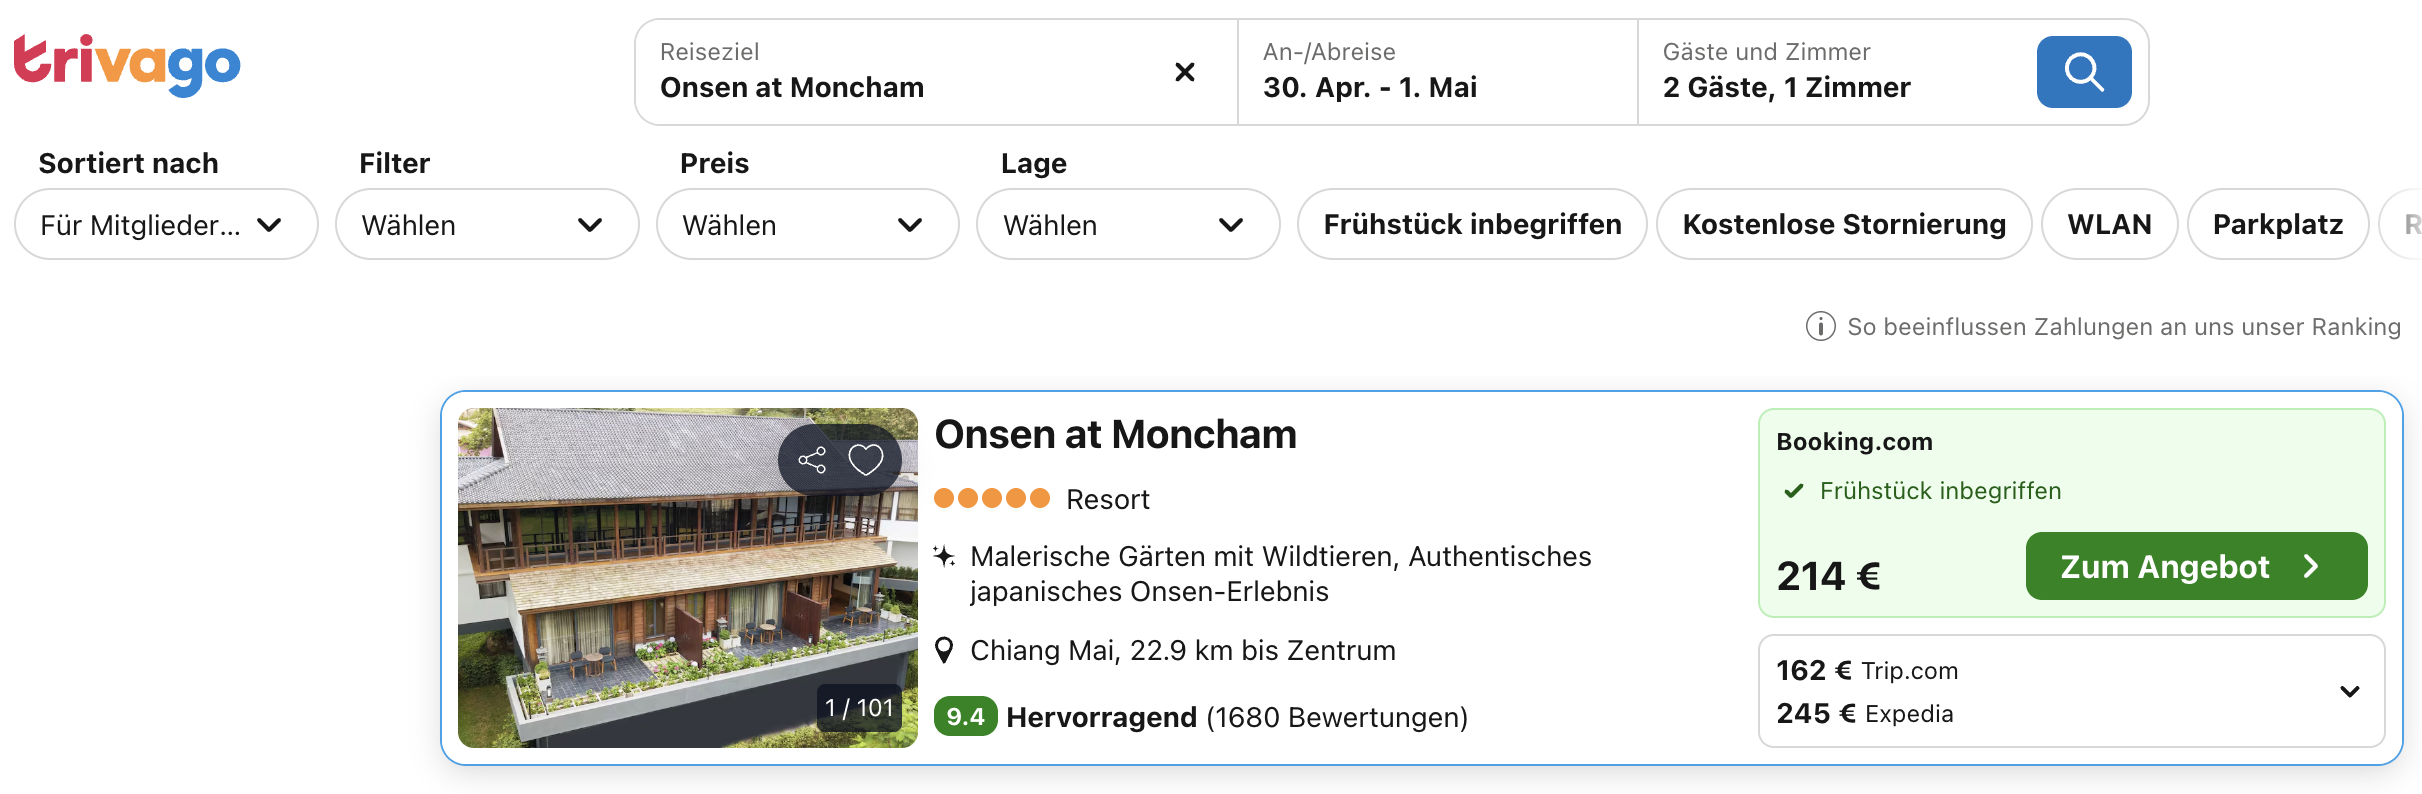
Task: Click the trivago logo
Action: click(x=127, y=65)
